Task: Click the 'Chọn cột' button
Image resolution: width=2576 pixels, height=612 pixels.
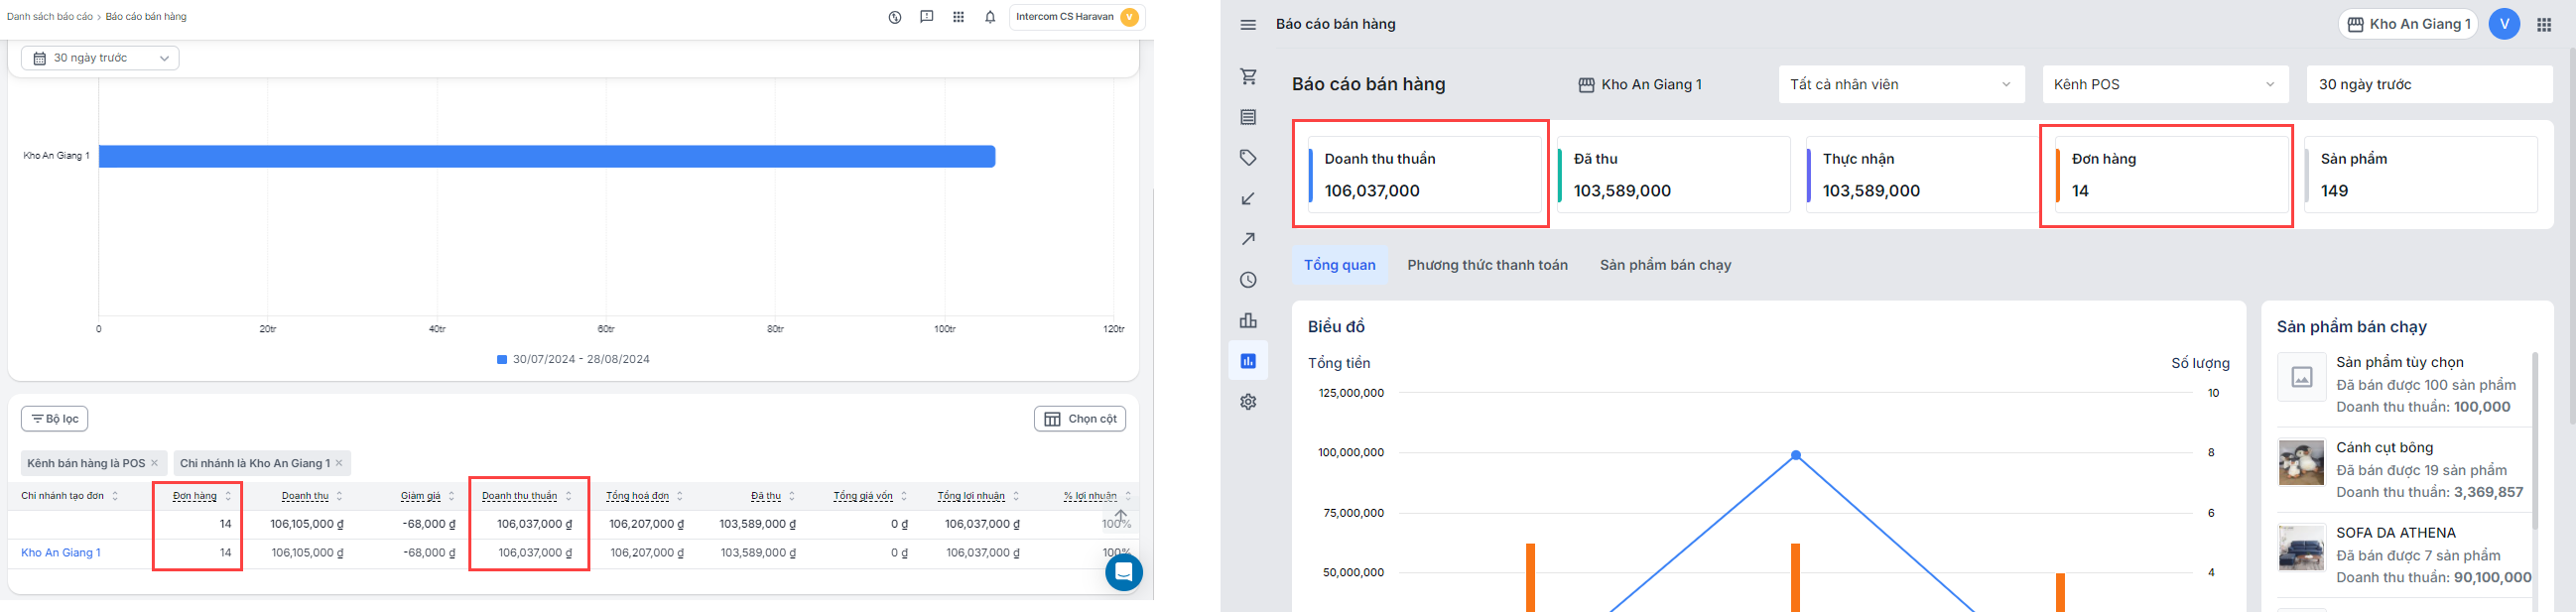Action: 1080,419
